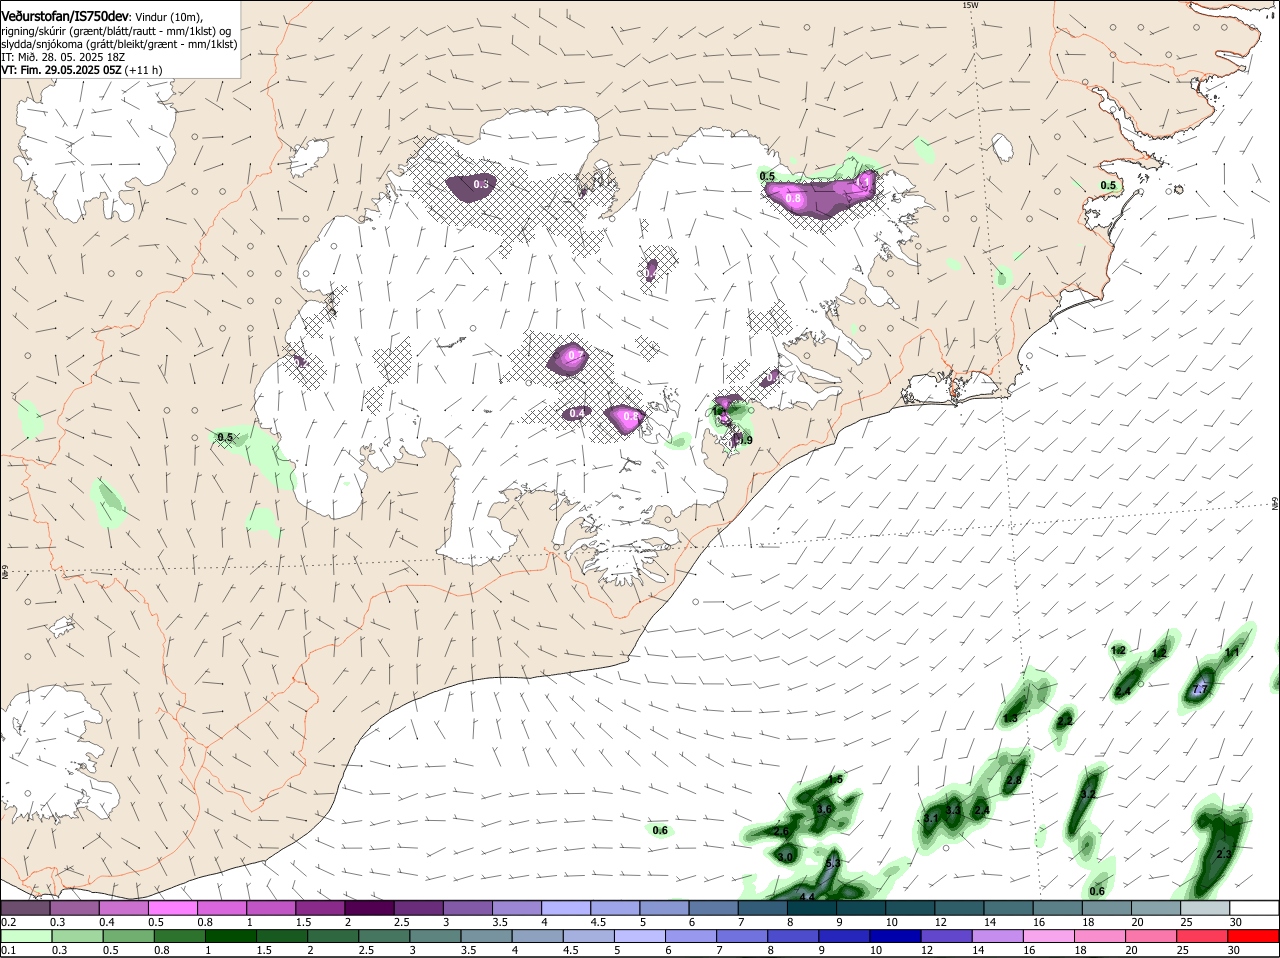This screenshot has width=1280, height=958.
Task: Click the palest green rain swatch at 0.1
Action: (25, 936)
